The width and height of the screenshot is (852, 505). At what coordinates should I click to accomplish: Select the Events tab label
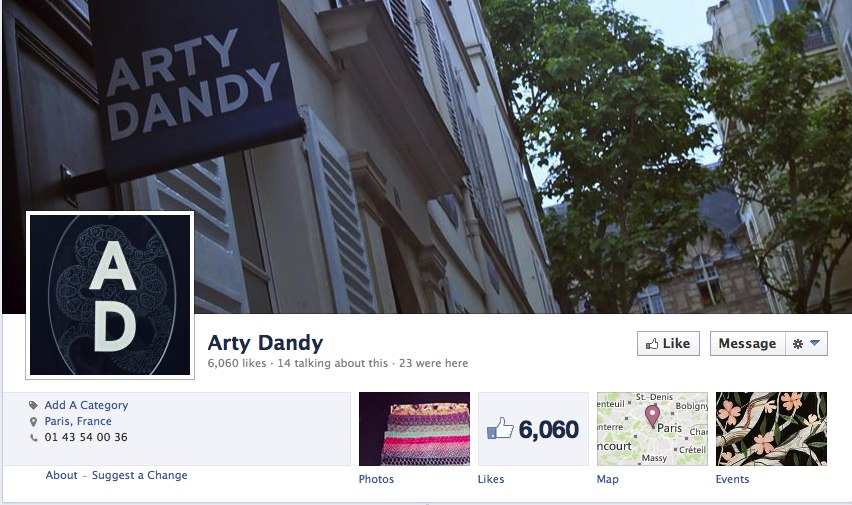coord(732,479)
